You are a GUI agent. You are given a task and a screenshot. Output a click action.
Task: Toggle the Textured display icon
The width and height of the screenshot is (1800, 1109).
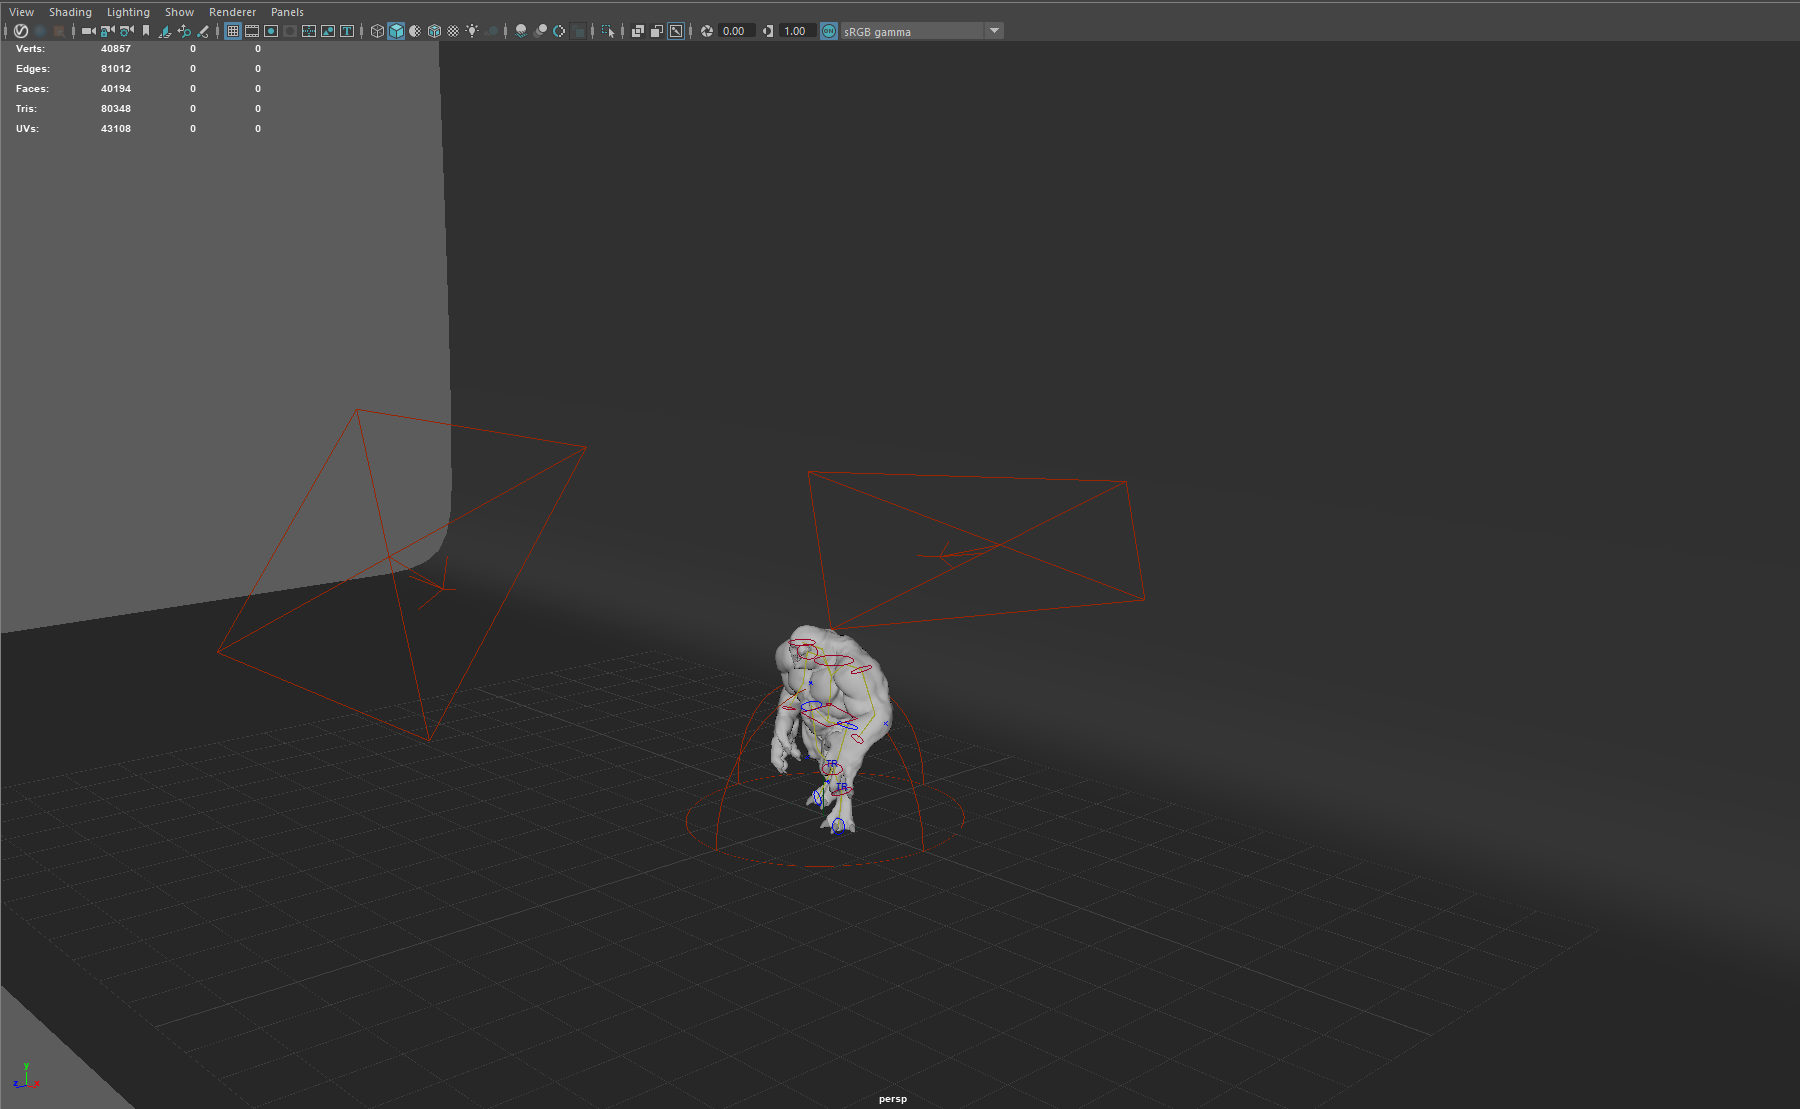point(453,31)
